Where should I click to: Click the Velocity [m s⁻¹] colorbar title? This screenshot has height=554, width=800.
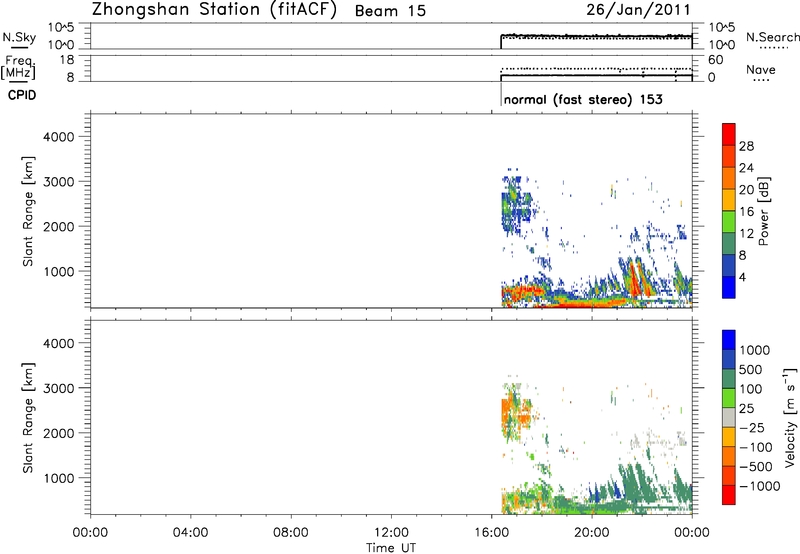pyautogui.click(x=790, y=417)
